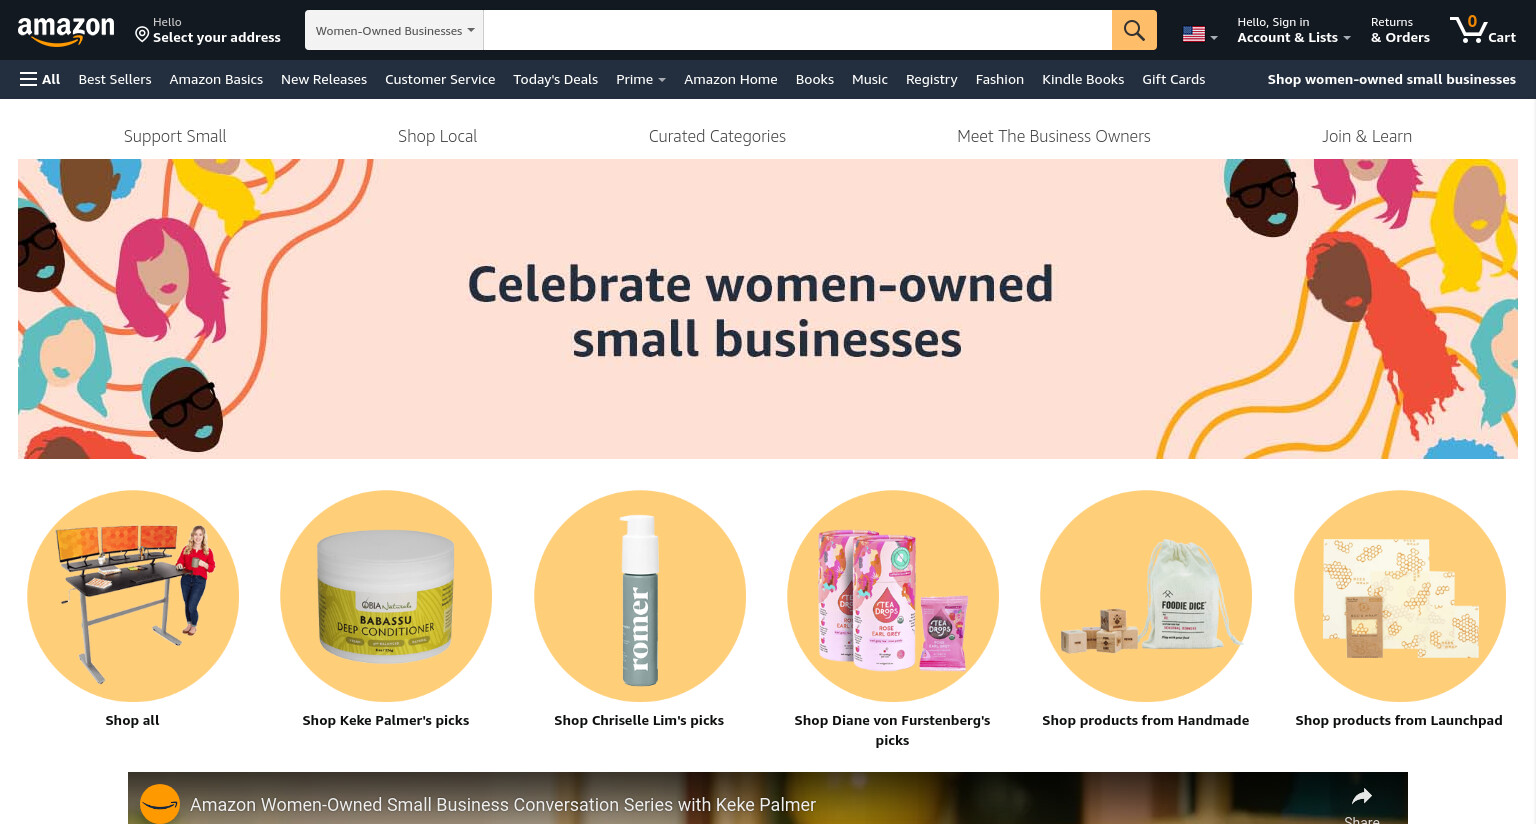Expand the Account & Lists menu
This screenshot has height=824, width=1536.
pos(1293,30)
